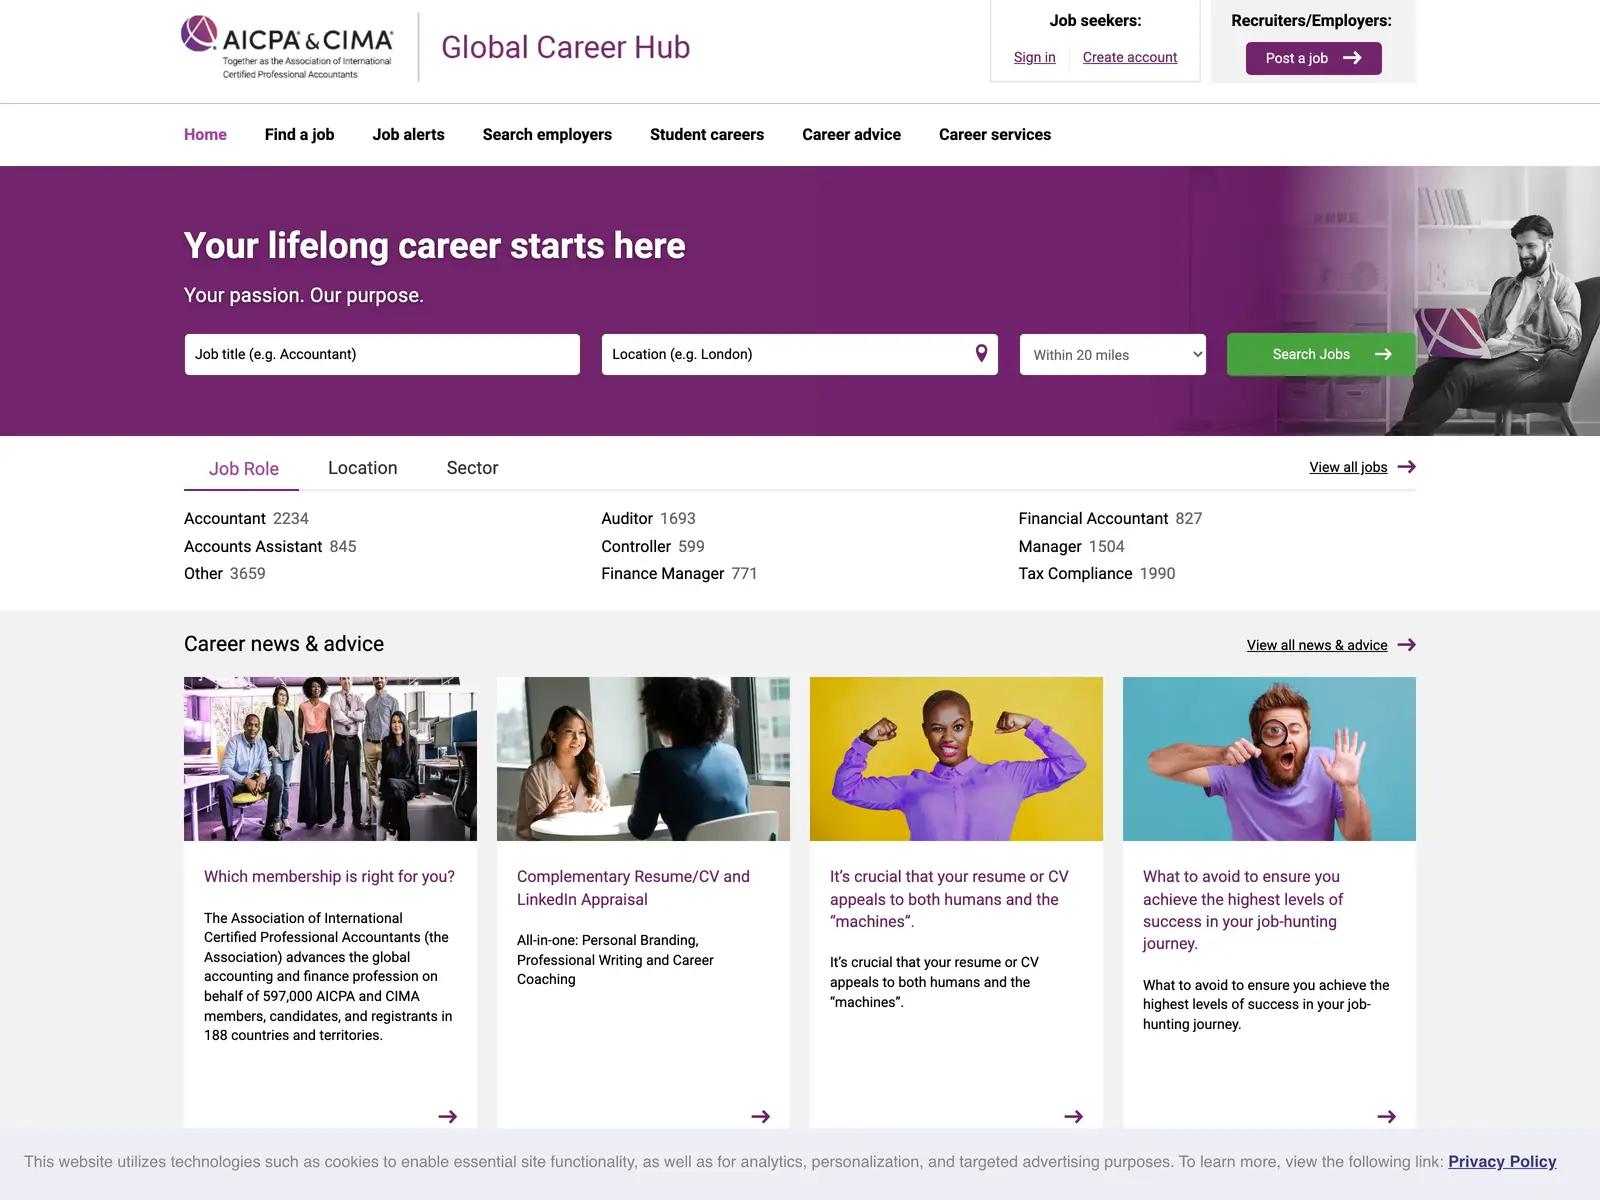1600x1200 pixels.
Task: Click arrow on Complementary Resume/CV card
Action: [x=761, y=1116]
